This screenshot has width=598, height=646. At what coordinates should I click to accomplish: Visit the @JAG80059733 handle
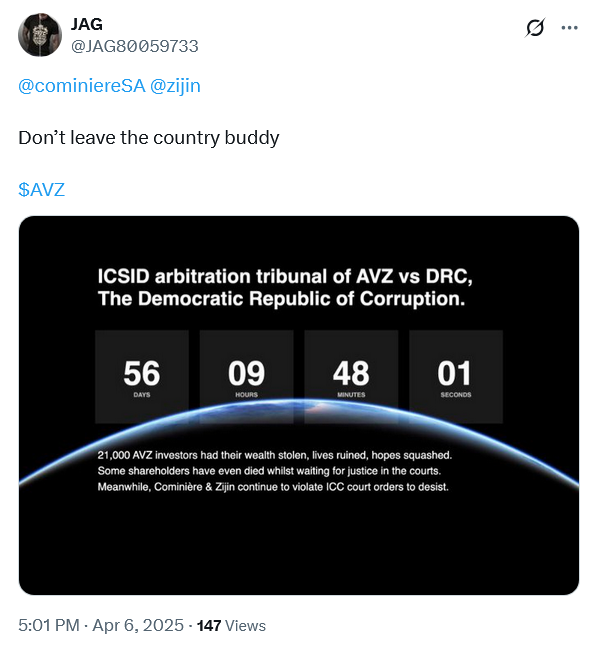point(135,46)
